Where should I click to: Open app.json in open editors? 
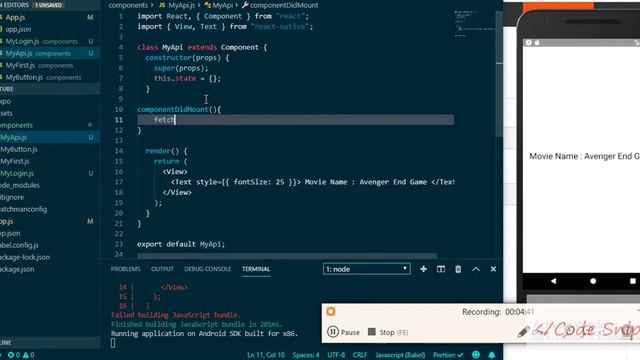coord(49,29)
